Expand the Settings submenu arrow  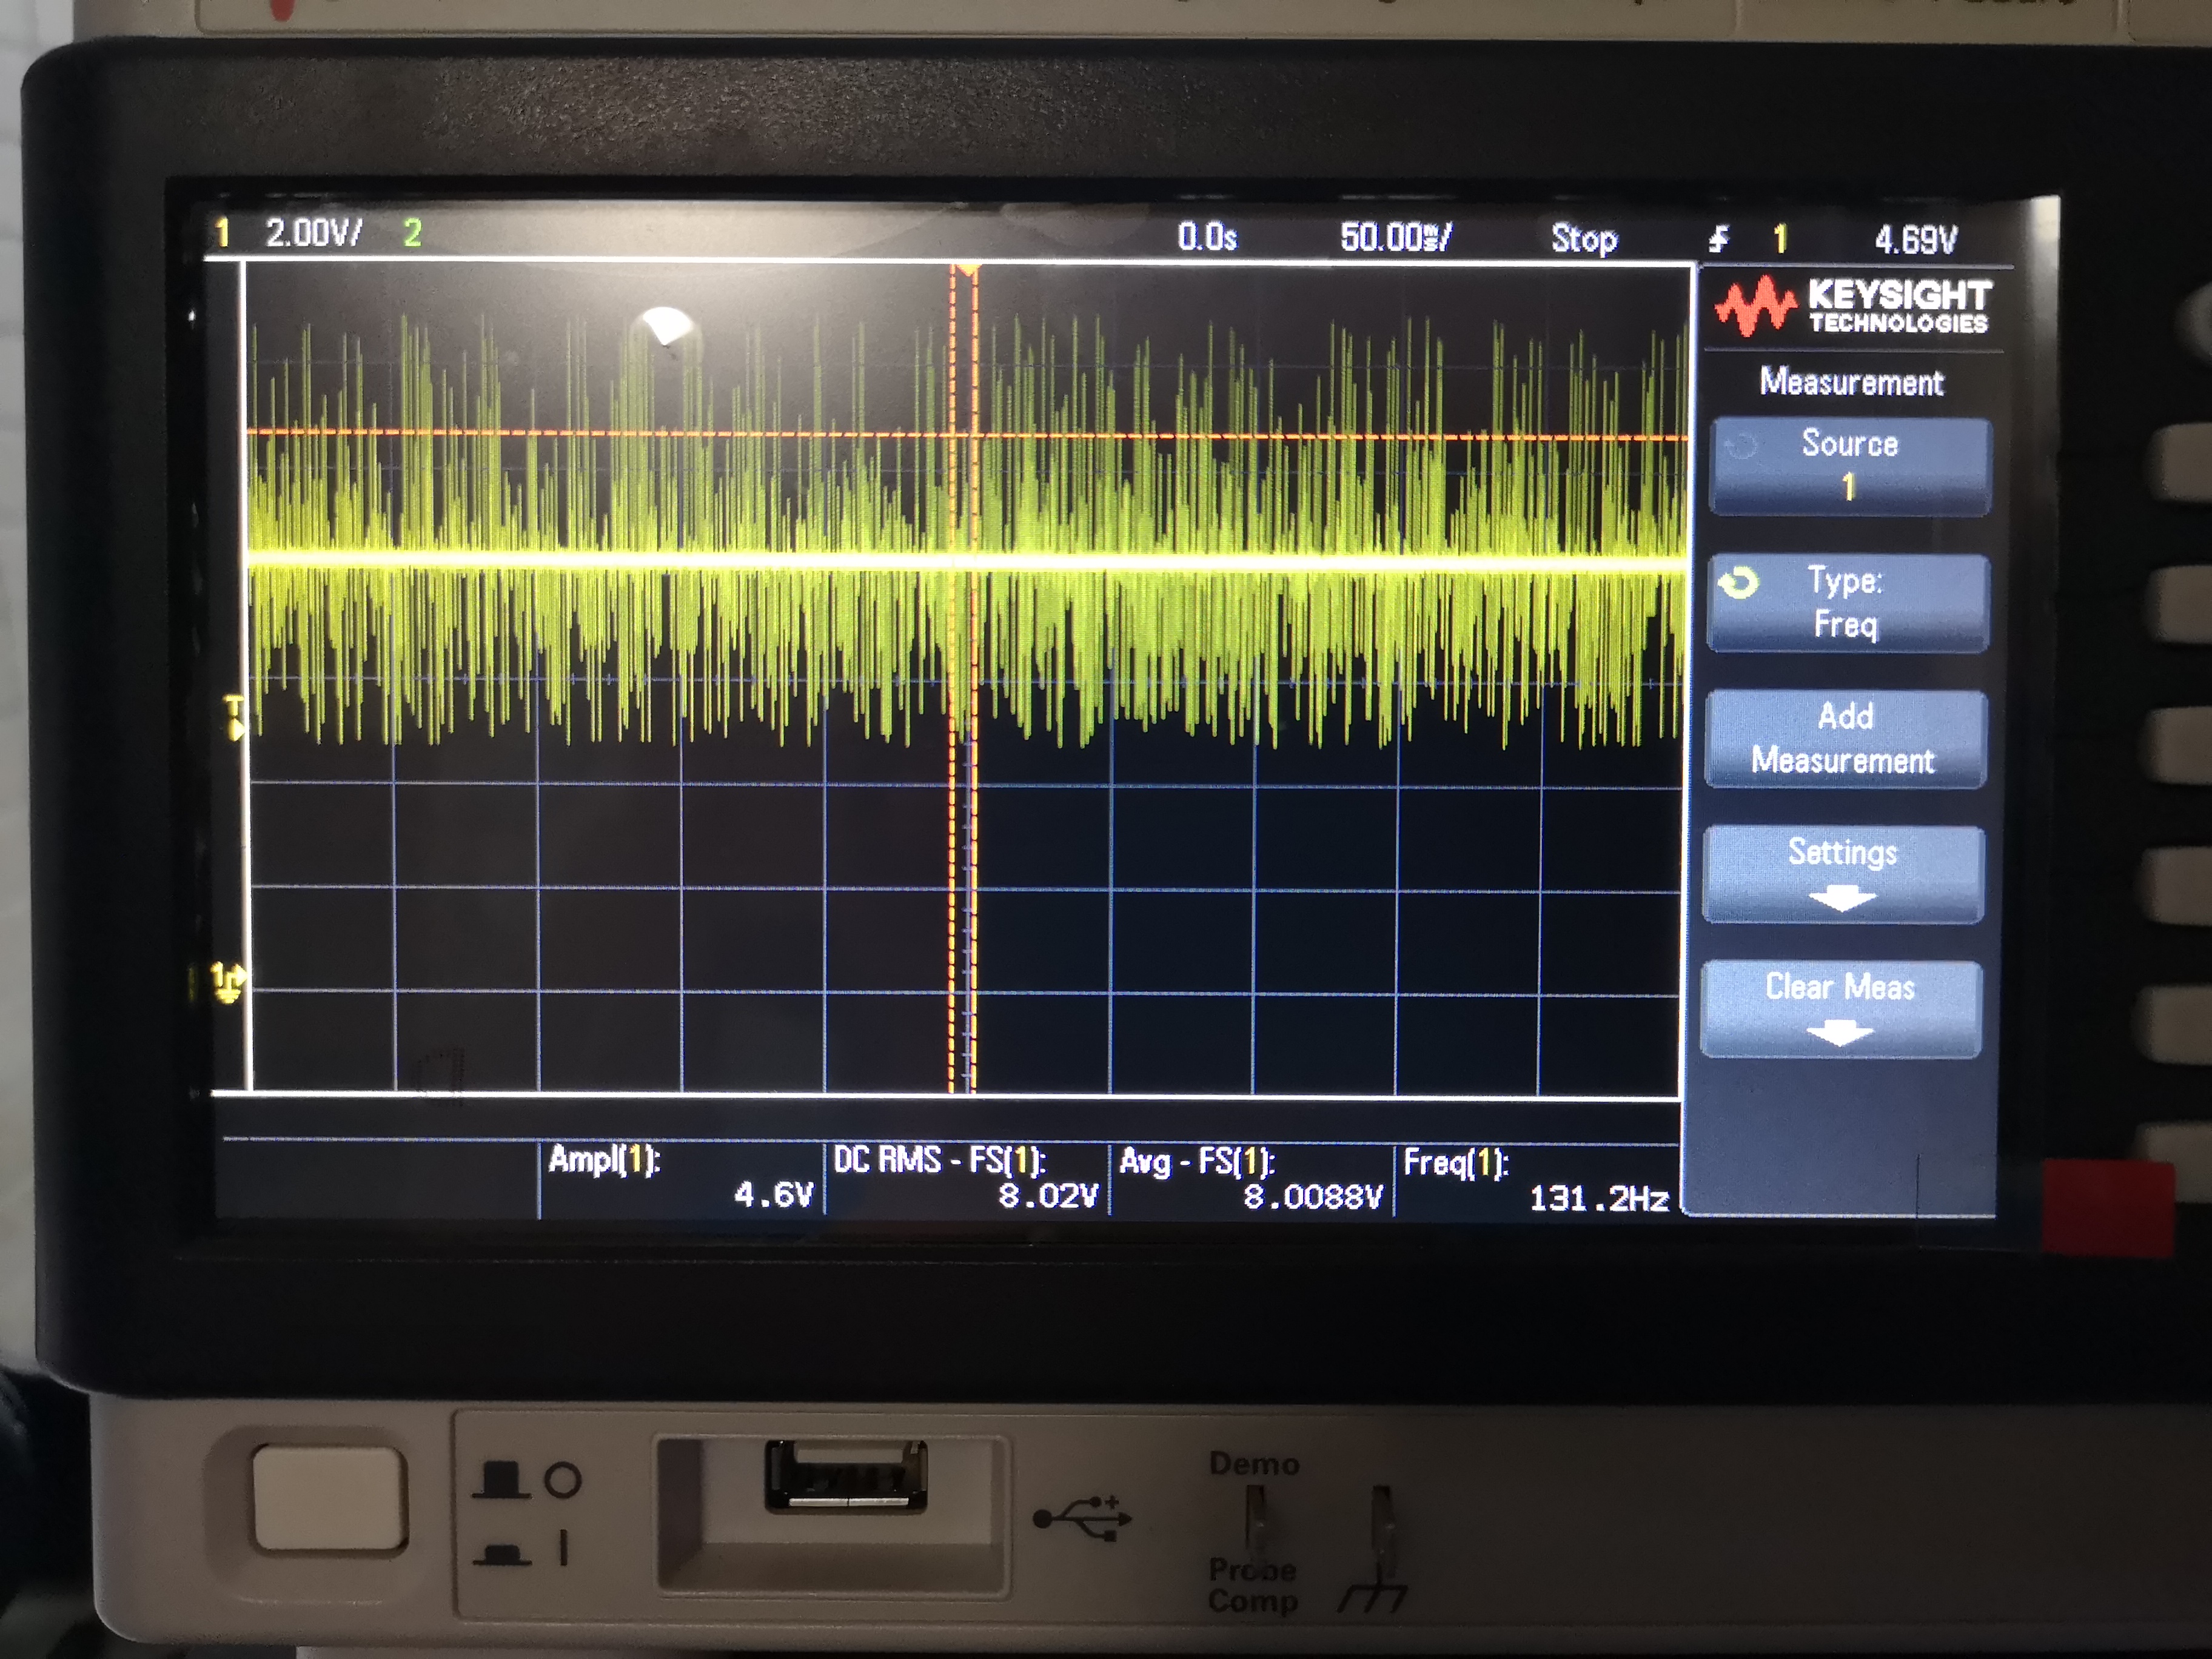coord(1842,897)
